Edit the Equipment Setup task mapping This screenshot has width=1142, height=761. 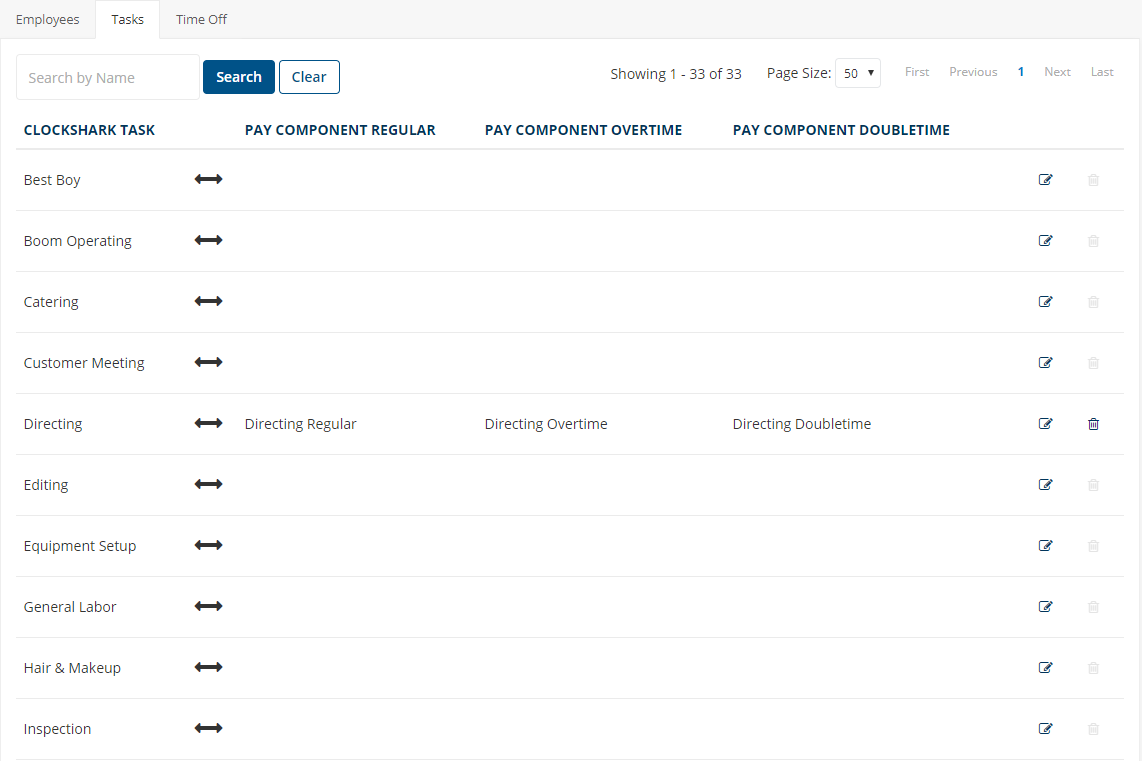click(1045, 545)
